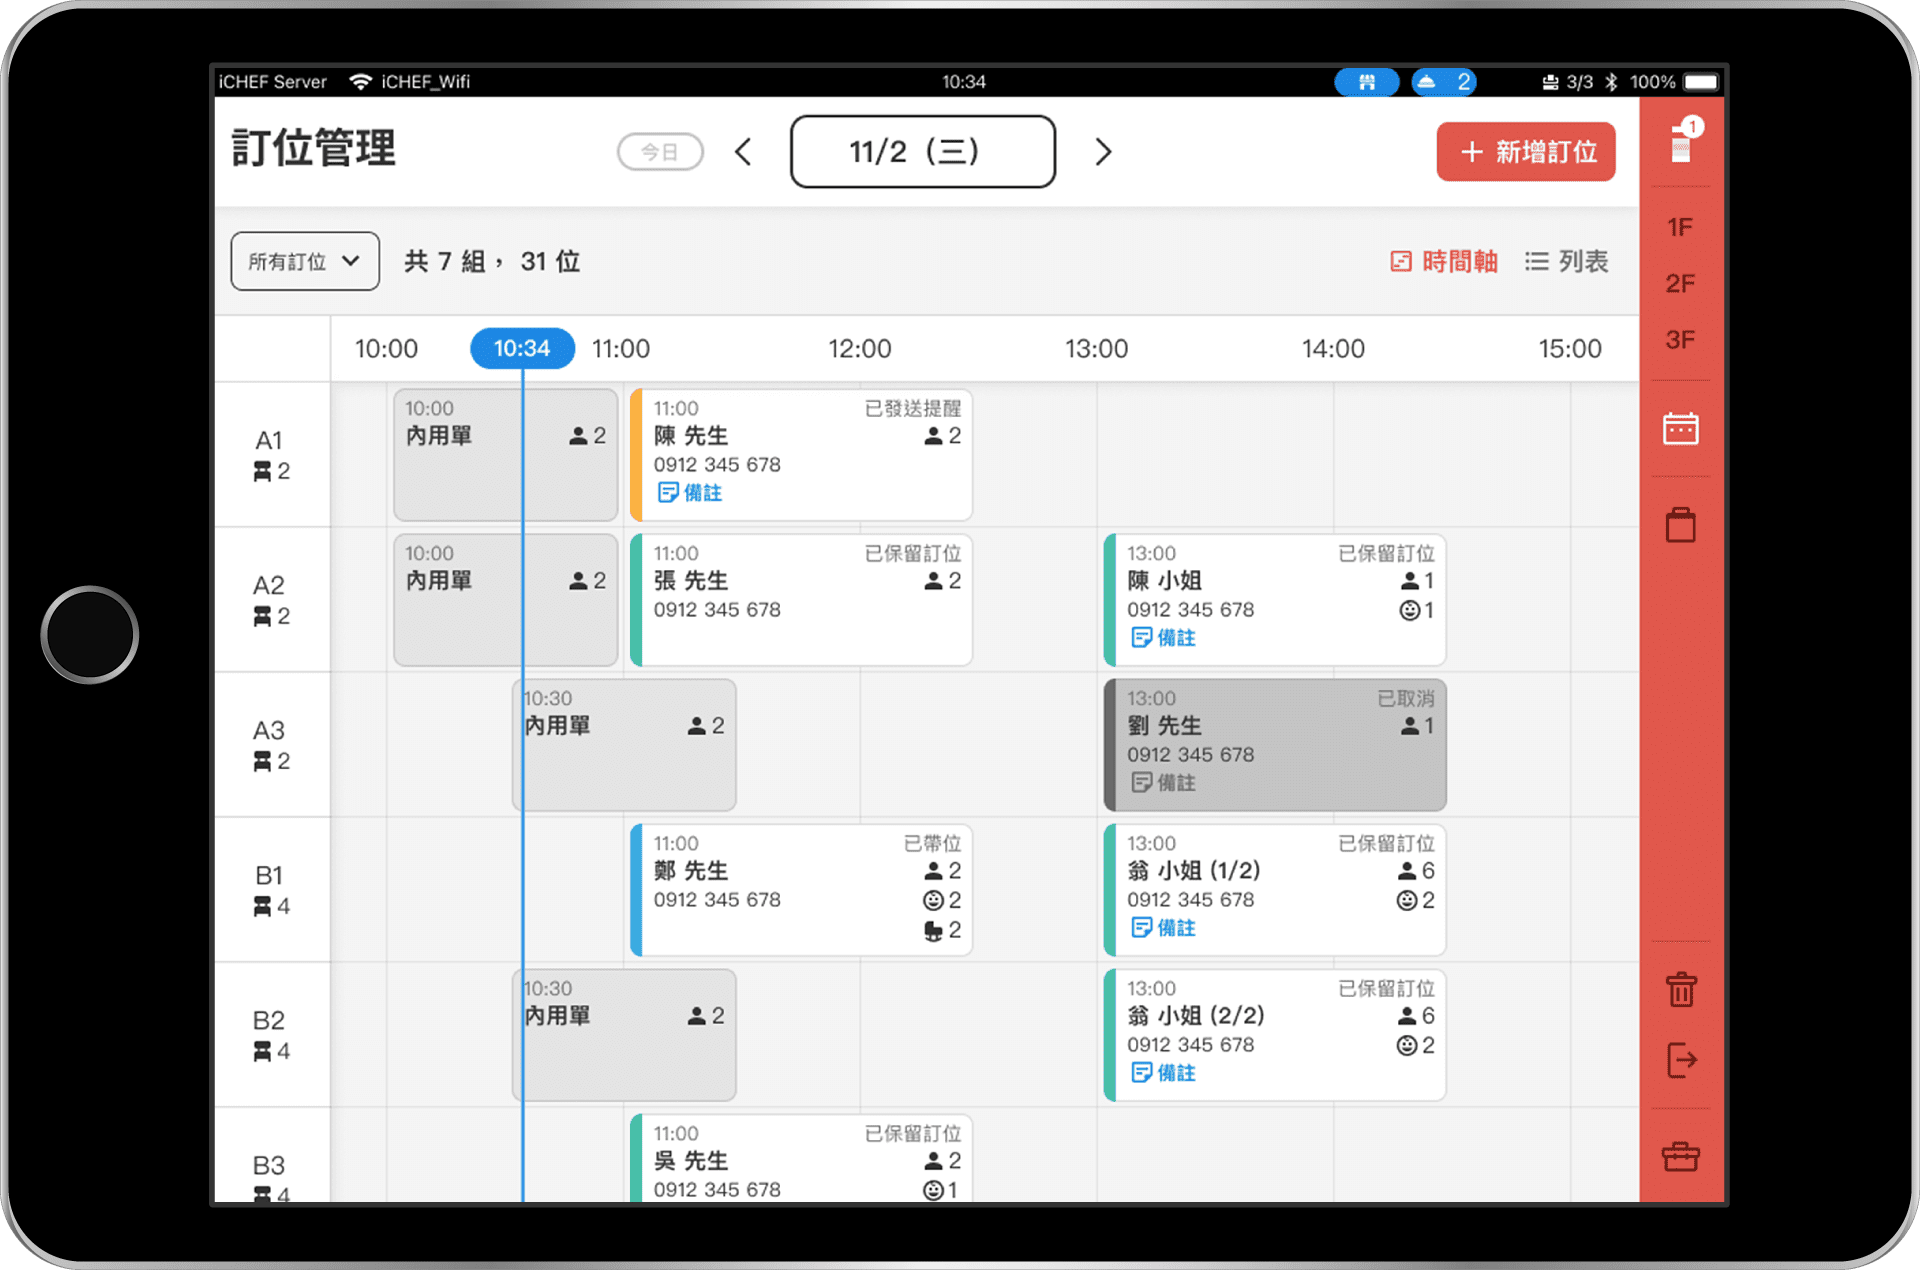Image resolution: width=1920 pixels, height=1270 pixels.
Task: Select the 2F floor tab
Action: (x=1681, y=284)
